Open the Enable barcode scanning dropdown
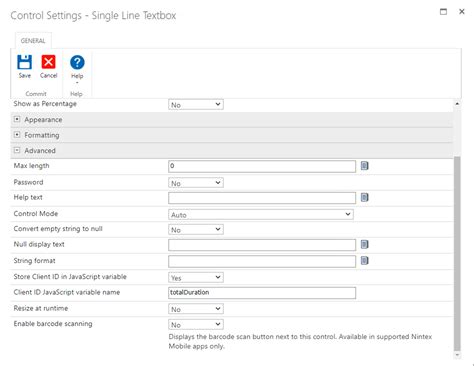The width and height of the screenshot is (474, 366). click(x=196, y=324)
